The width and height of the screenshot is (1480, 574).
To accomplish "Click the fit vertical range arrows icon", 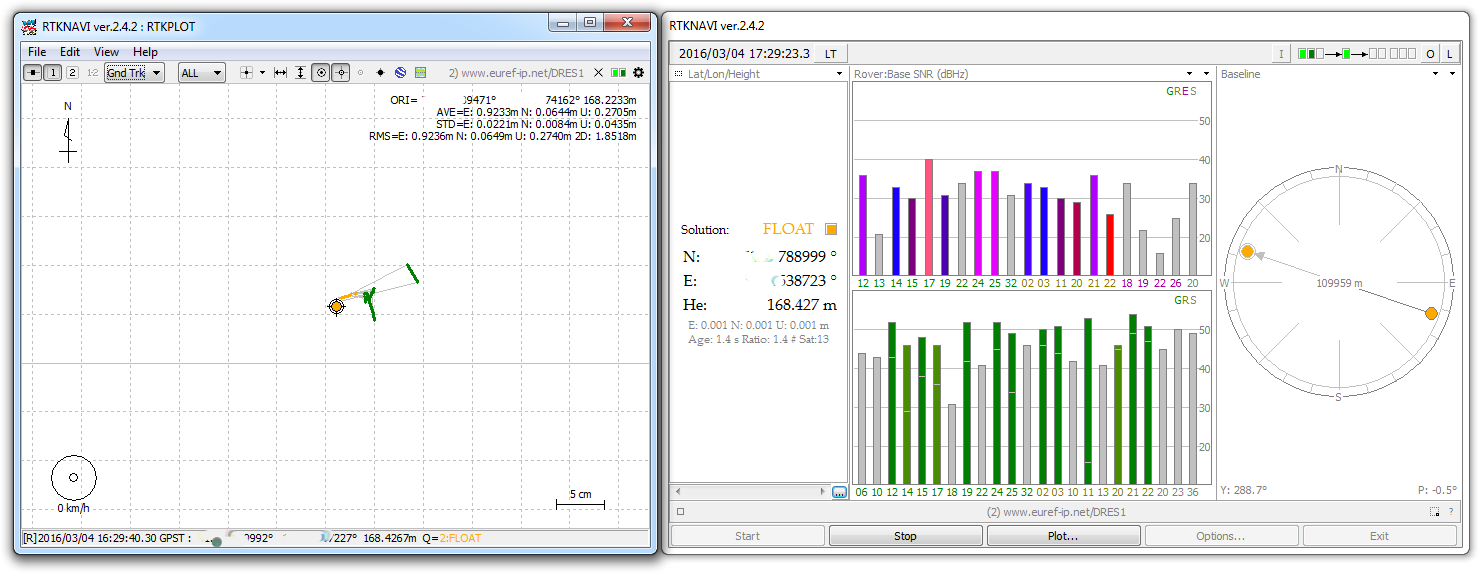I will coord(300,73).
